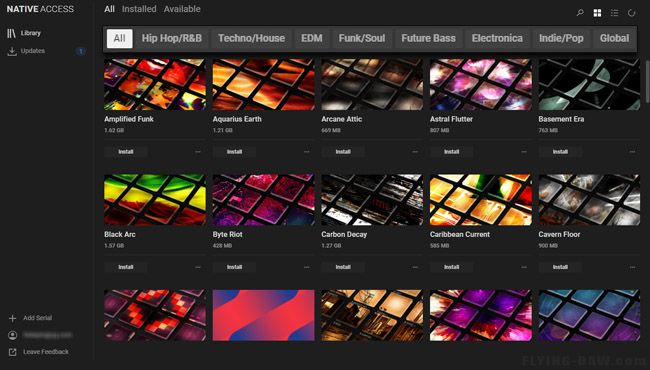Install Basement Era expansion
This screenshot has height=370, width=650.
pos(560,152)
